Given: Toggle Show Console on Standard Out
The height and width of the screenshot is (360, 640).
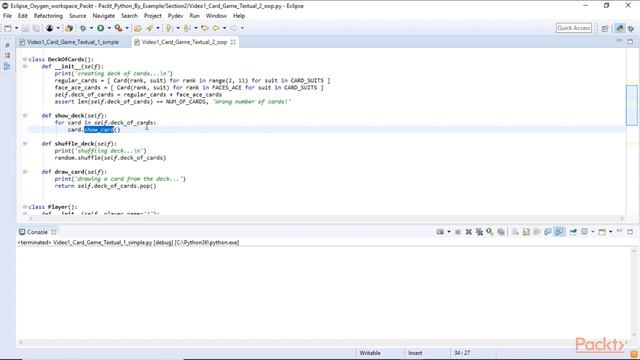Looking at the screenshot, I should tap(548, 232).
